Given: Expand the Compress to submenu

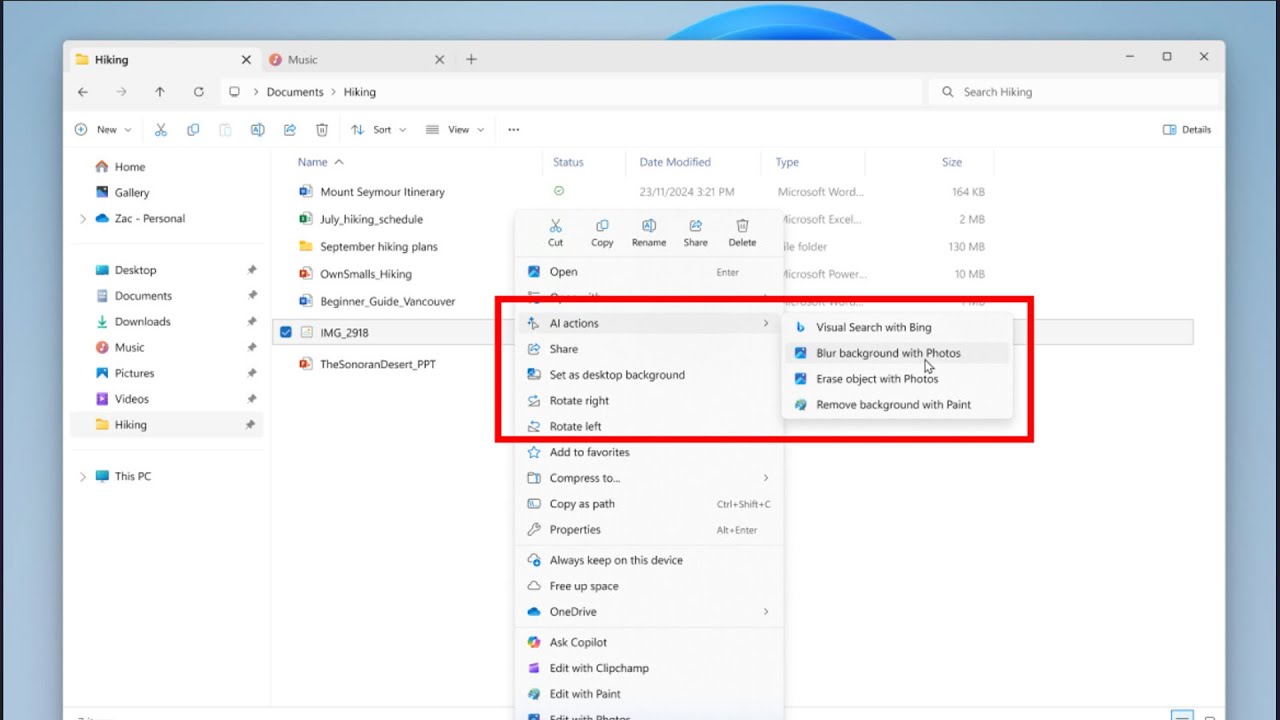Looking at the screenshot, I should coord(647,478).
